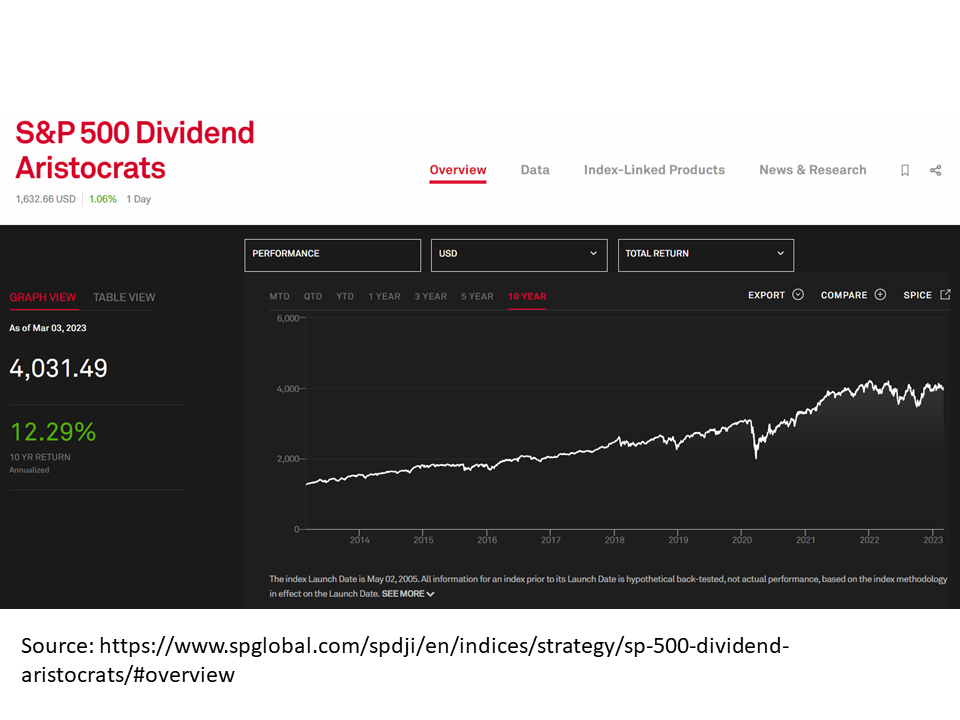Click the 2022 x-axis label
The image size is (960, 720).
pos(869,540)
